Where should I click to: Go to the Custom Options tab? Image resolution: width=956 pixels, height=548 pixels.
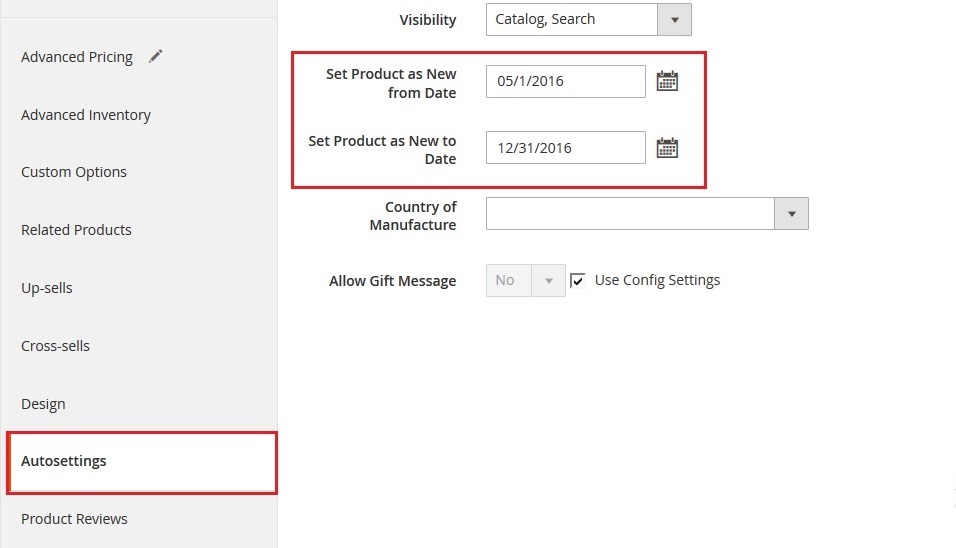(x=74, y=172)
